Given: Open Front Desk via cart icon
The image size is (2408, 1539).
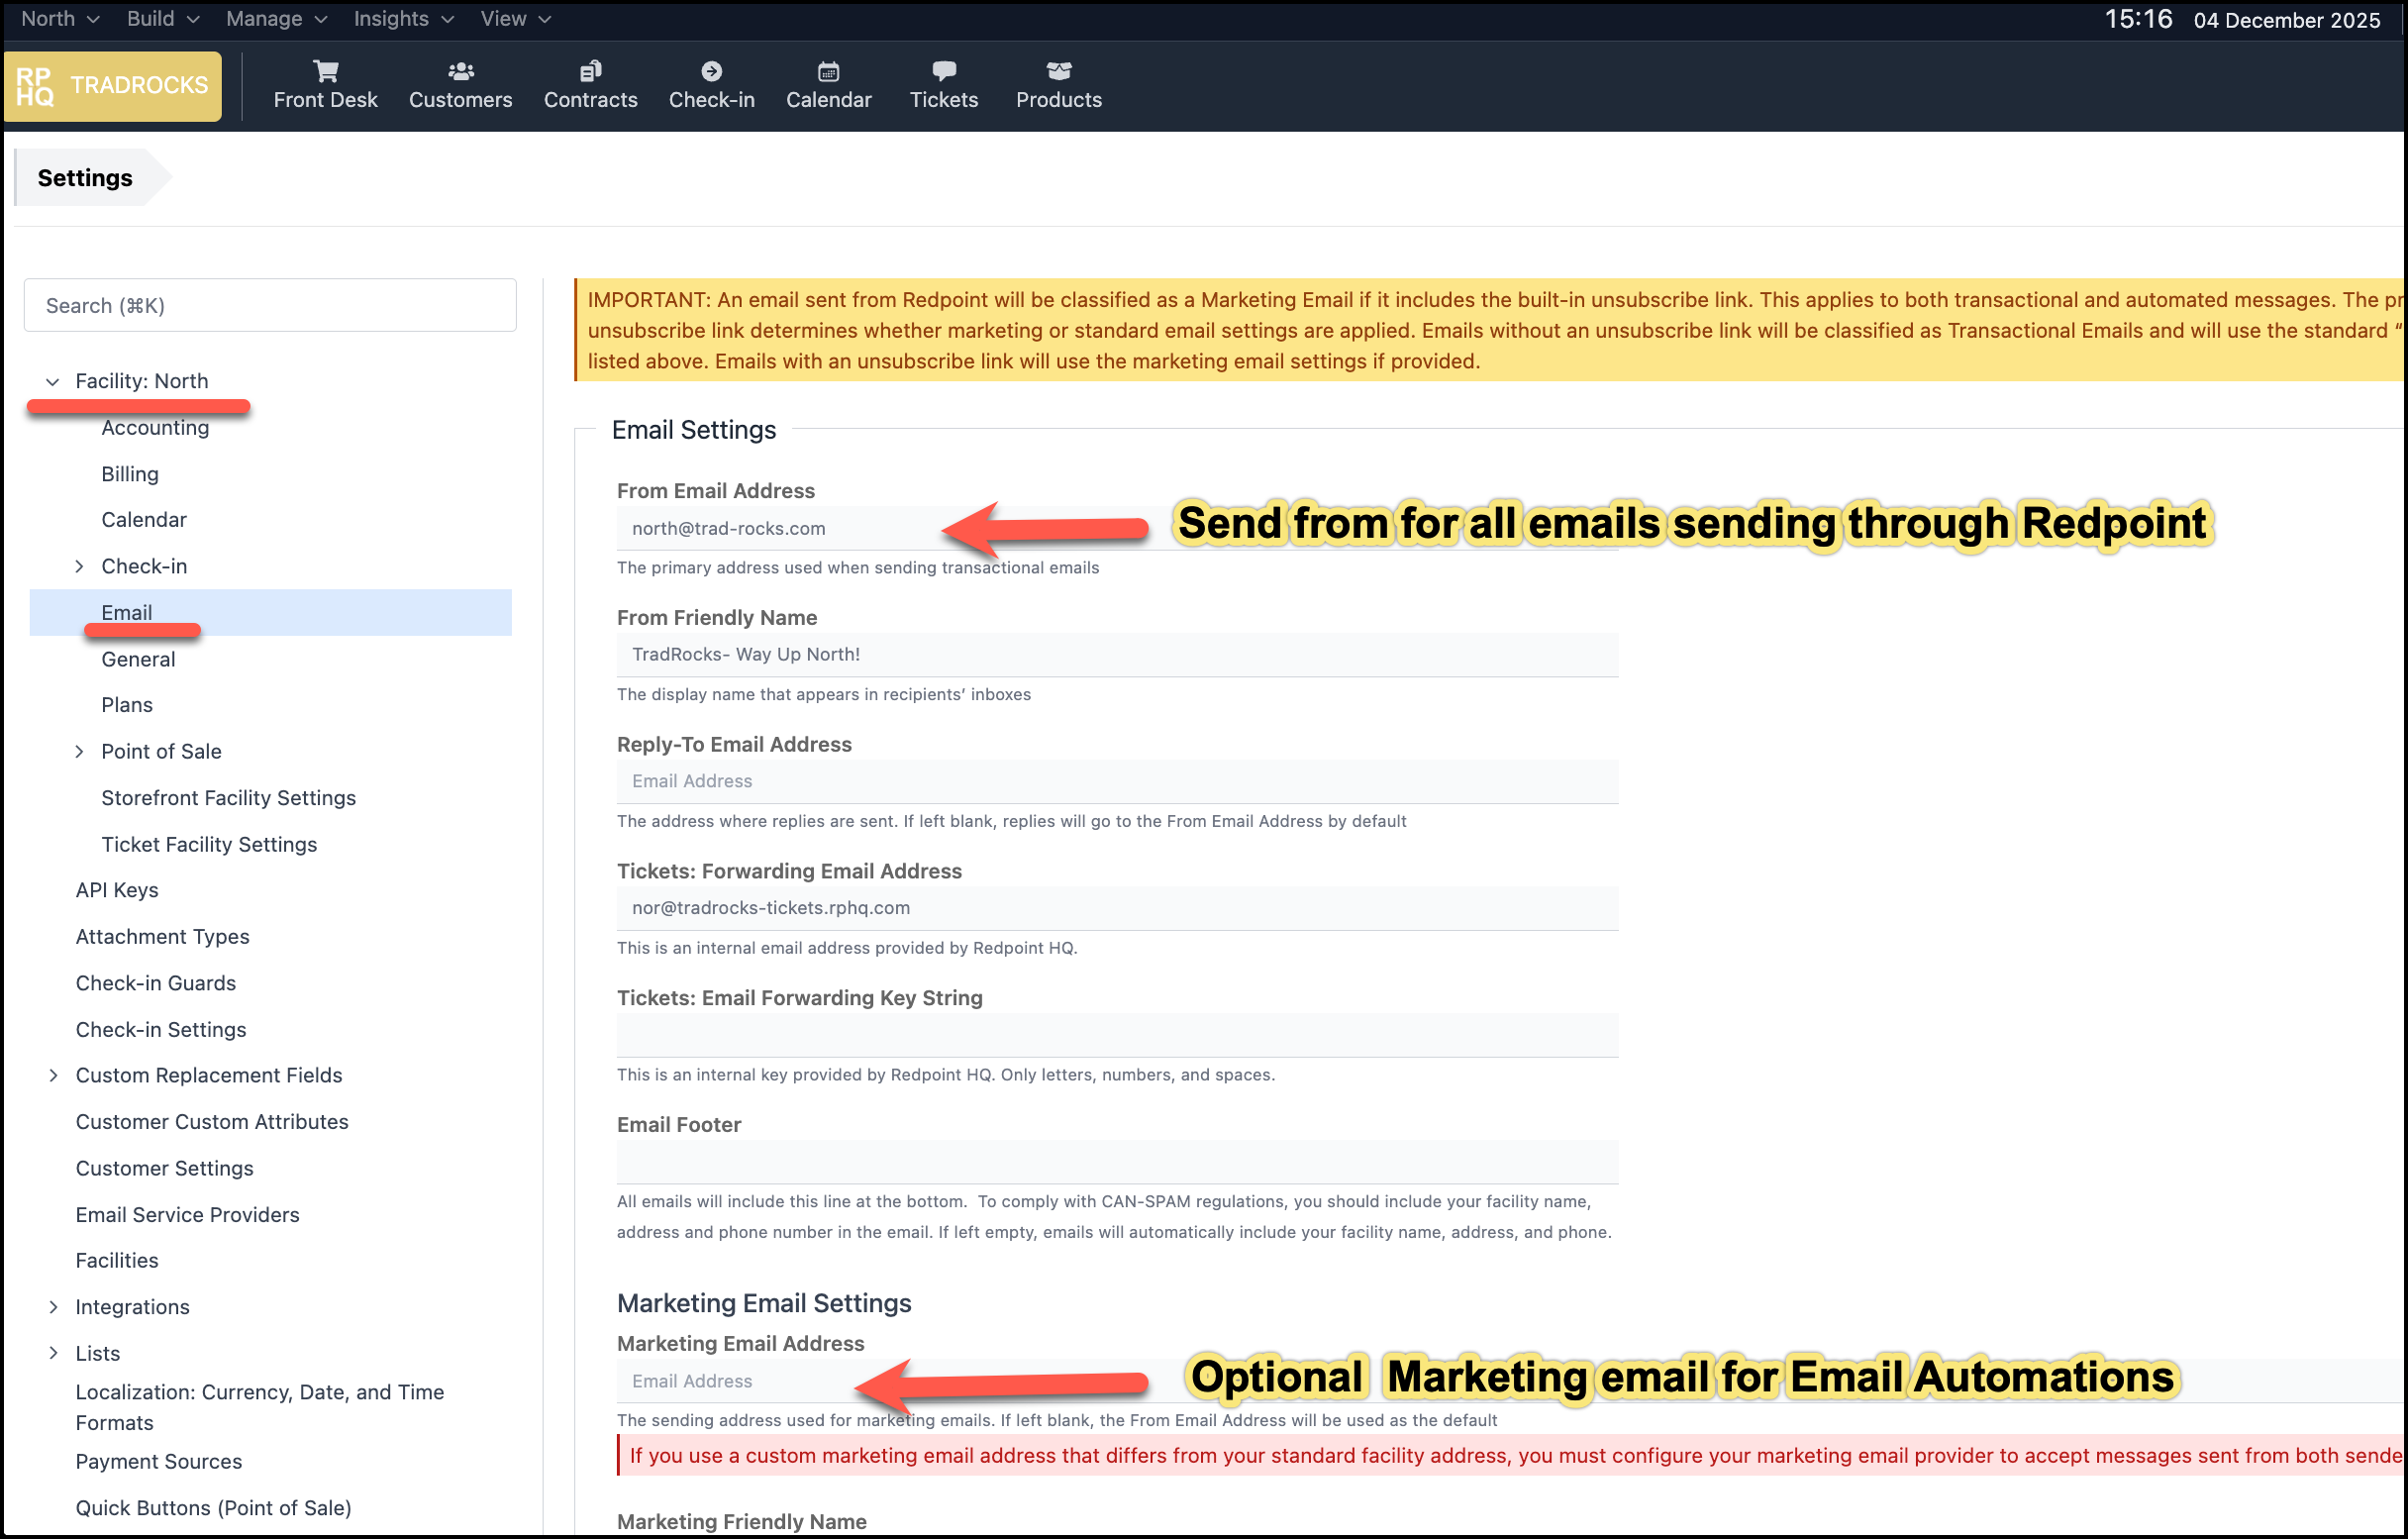Looking at the screenshot, I should click(x=325, y=71).
